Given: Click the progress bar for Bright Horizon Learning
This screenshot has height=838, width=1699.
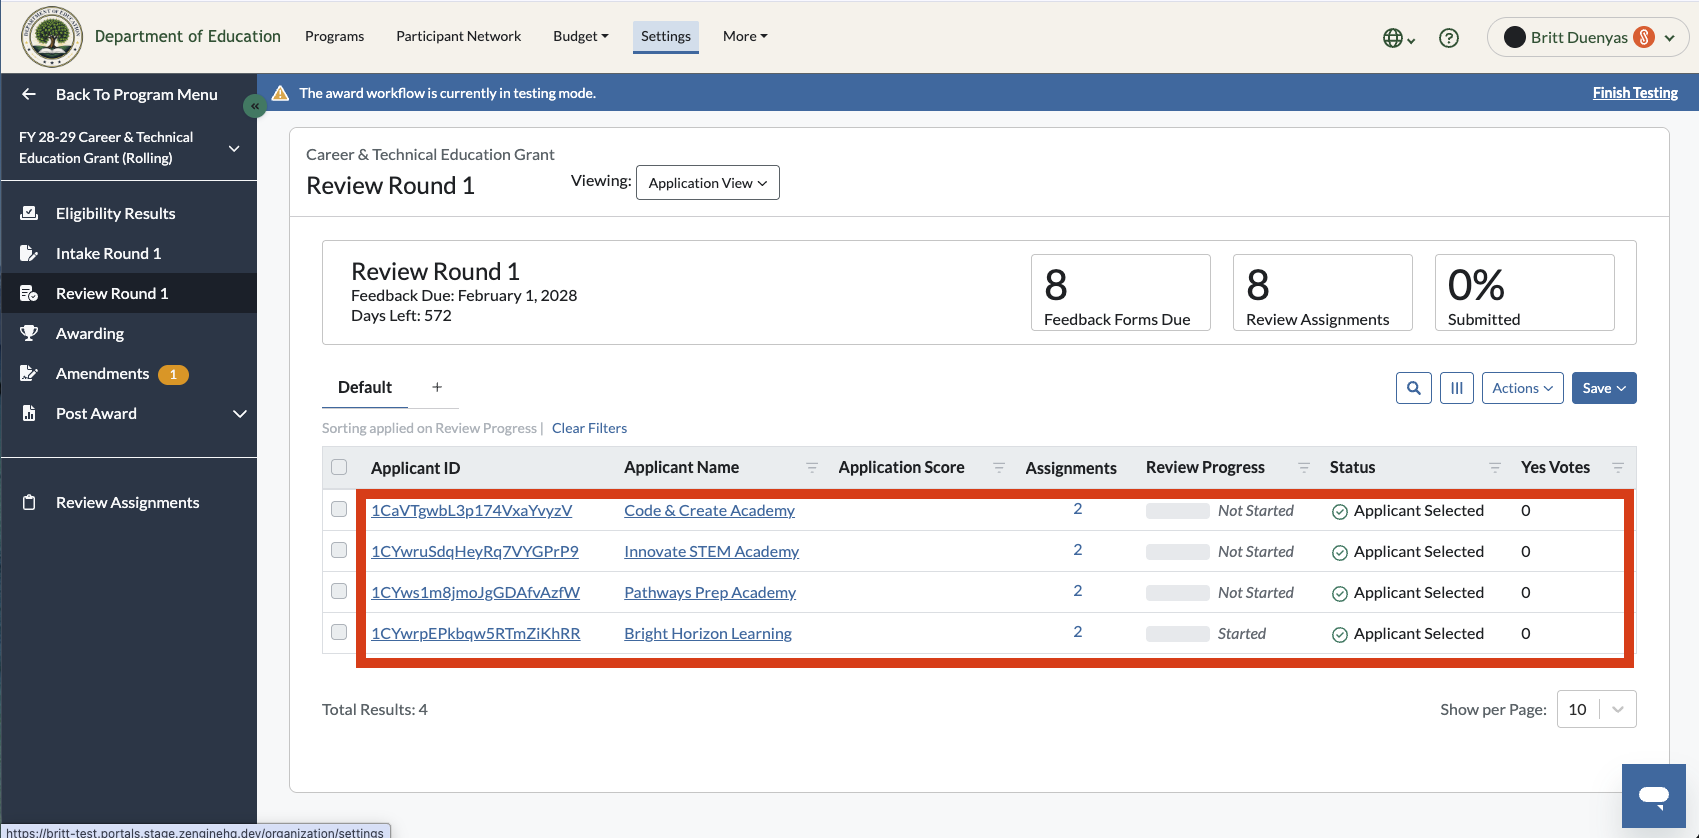Looking at the screenshot, I should (1178, 634).
